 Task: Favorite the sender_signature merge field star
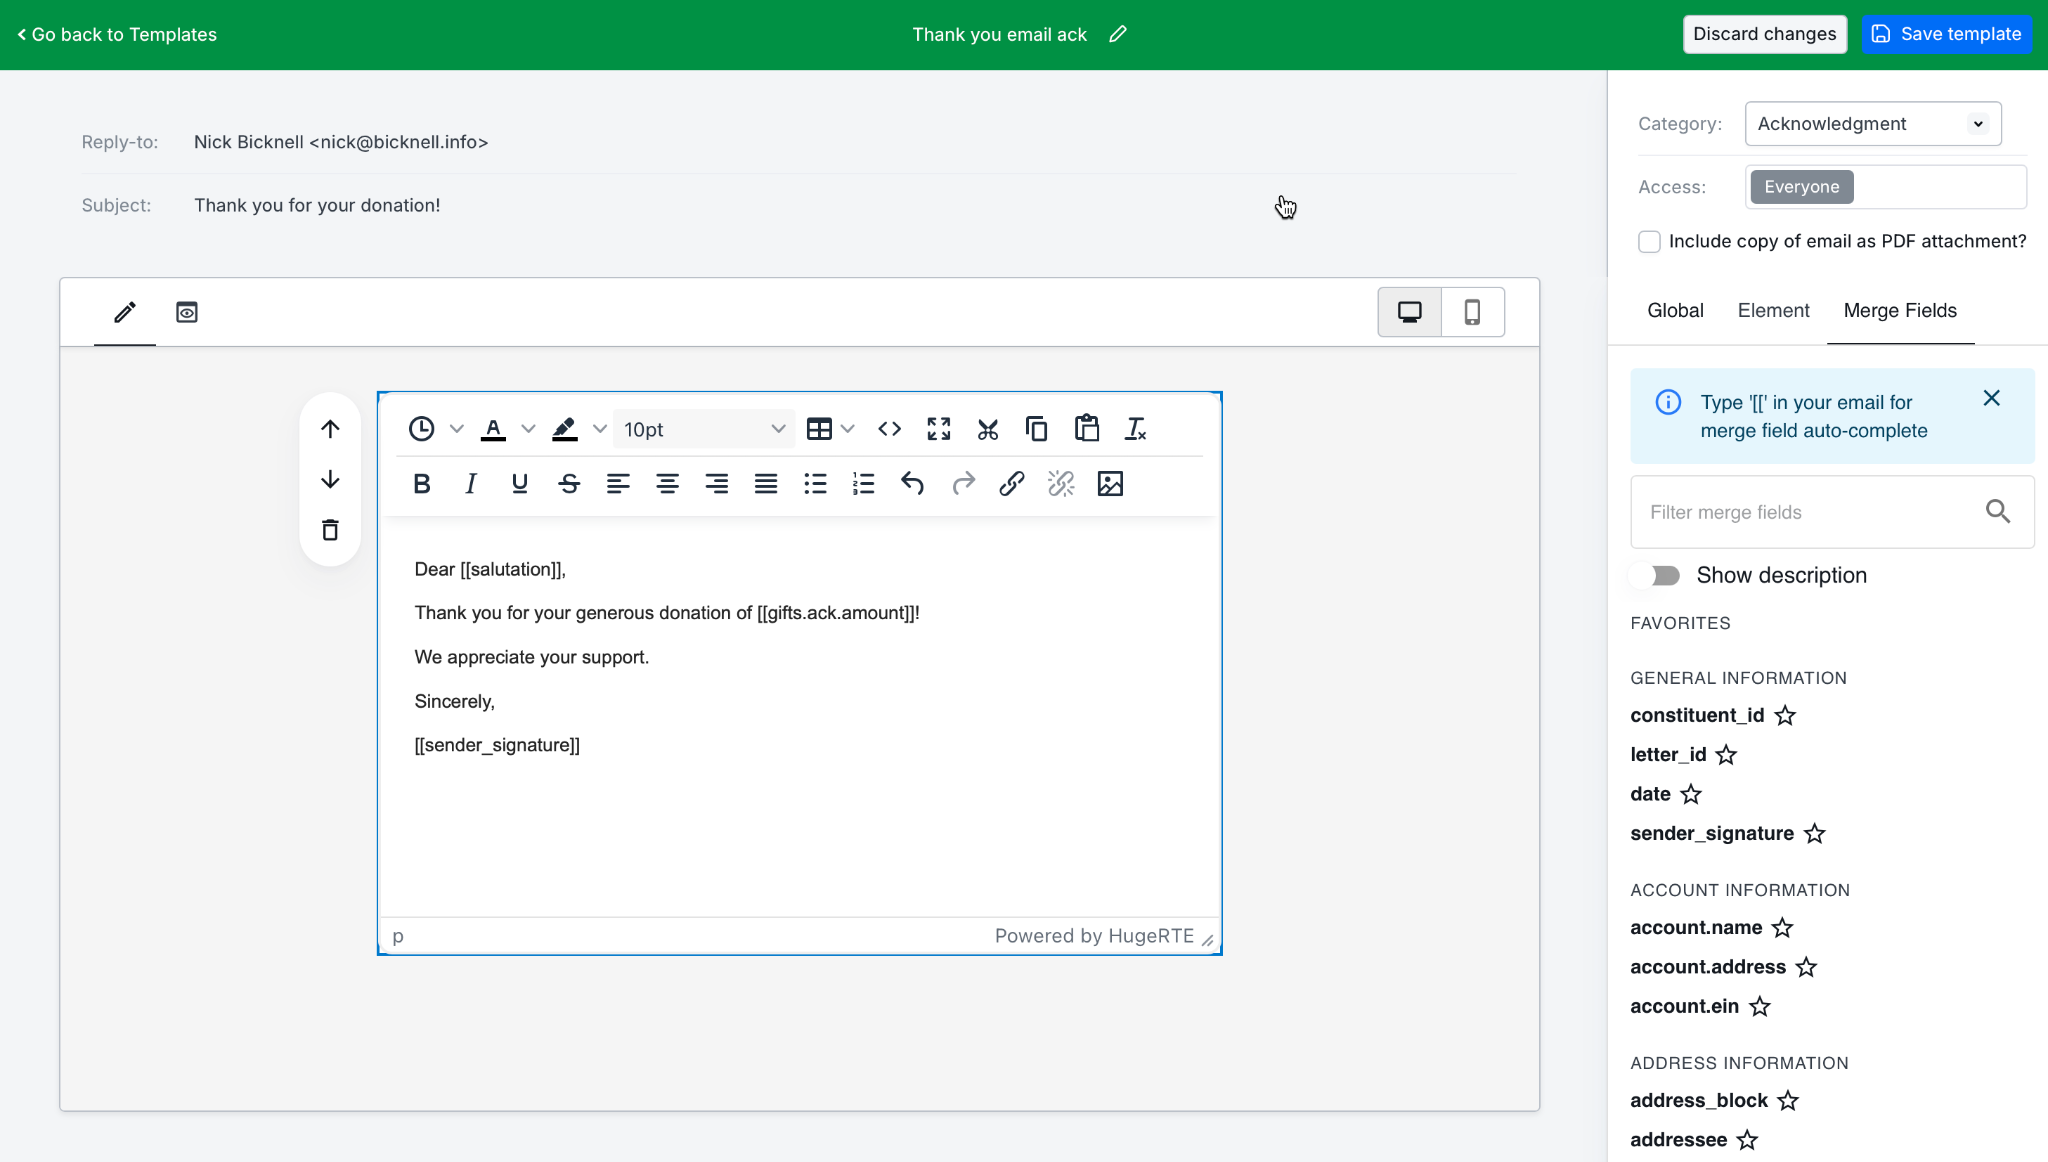(1815, 834)
